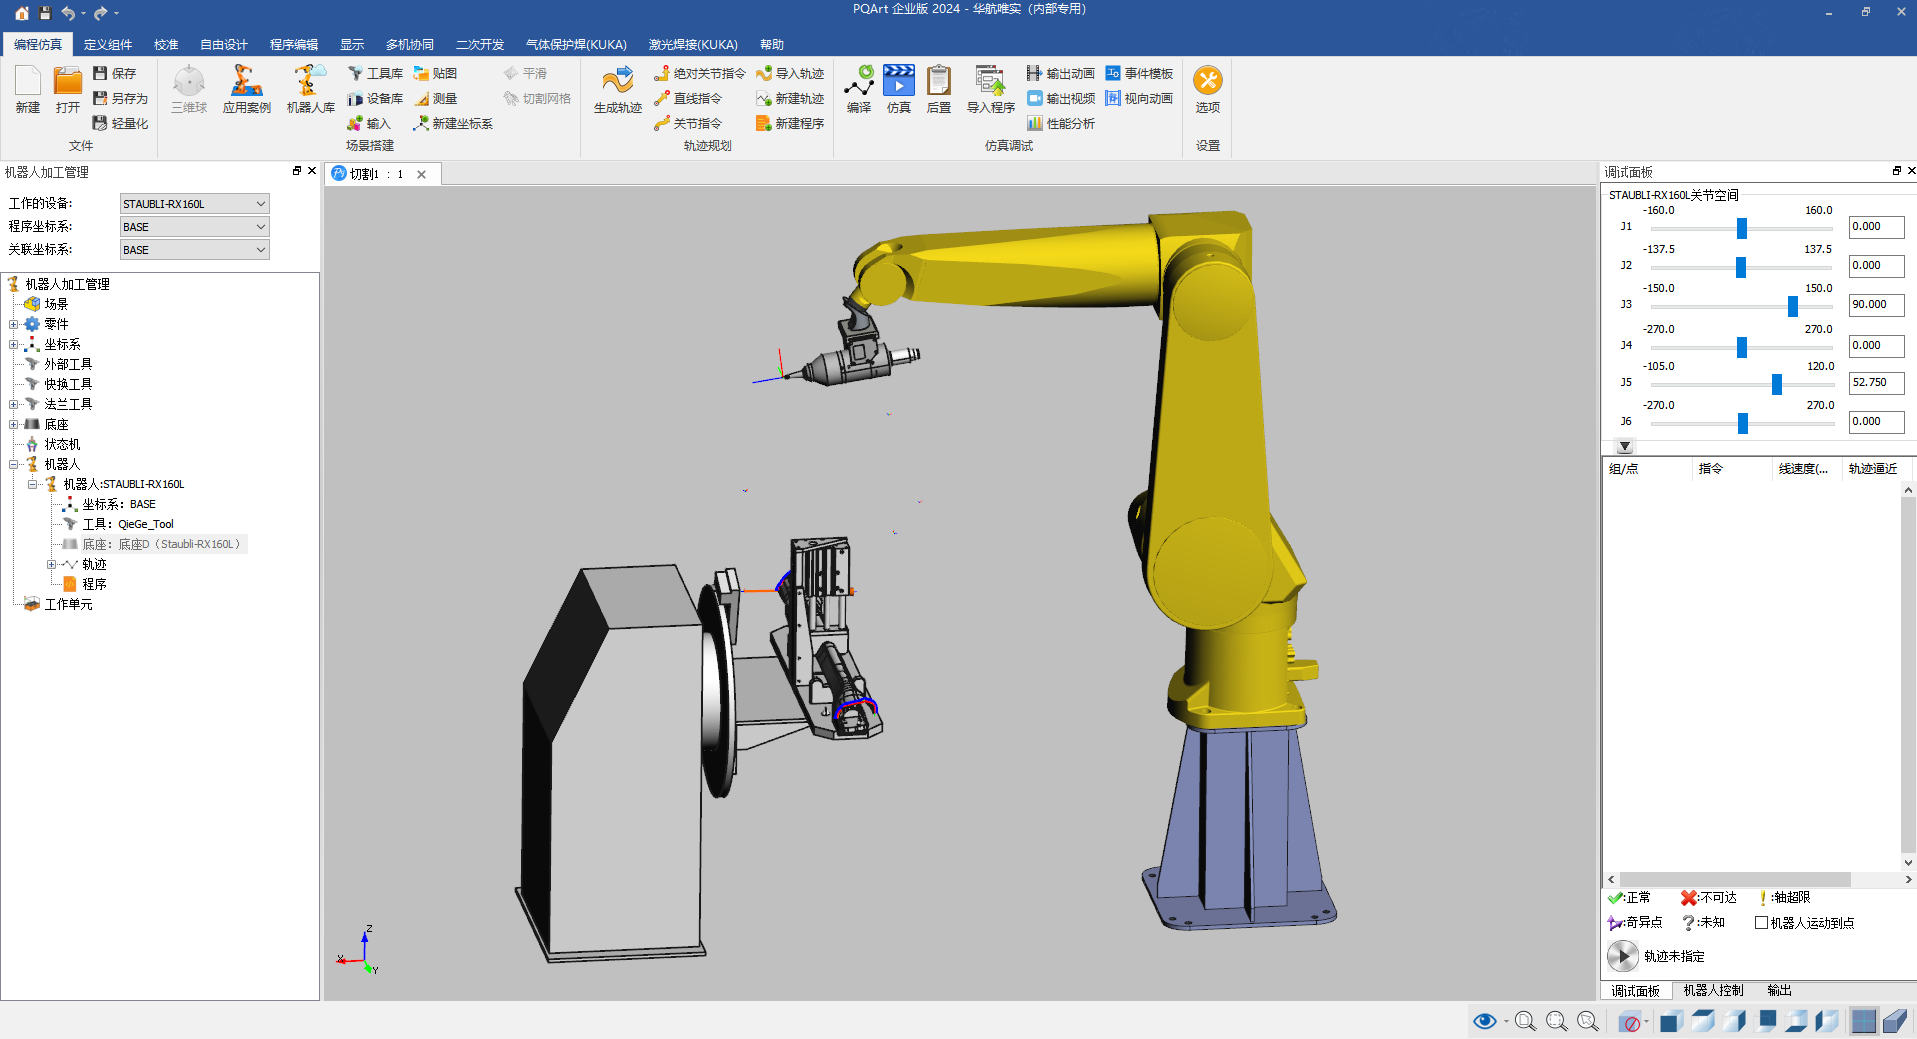The width and height of the screenshot is (1917, 1039).
Task: Click the J5 value input field
Action: click(x=1875, y=383)
